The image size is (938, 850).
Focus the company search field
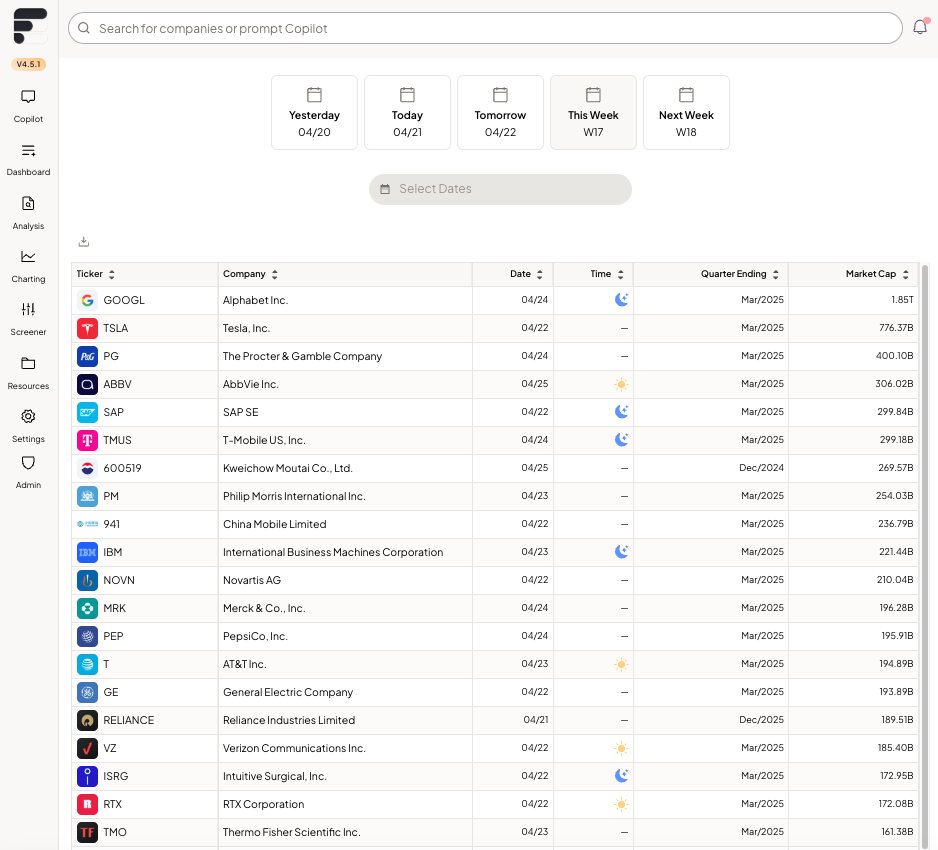485,28
